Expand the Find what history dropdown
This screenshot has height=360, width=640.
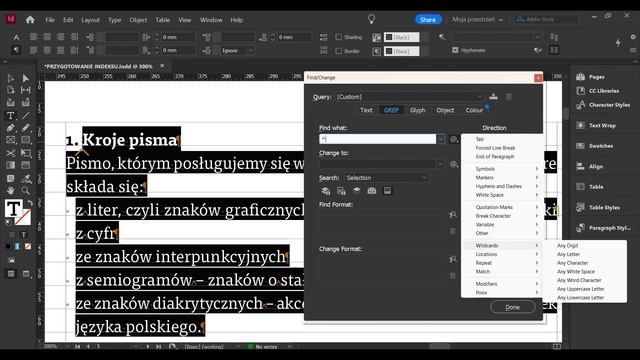(x=440, y=139)
